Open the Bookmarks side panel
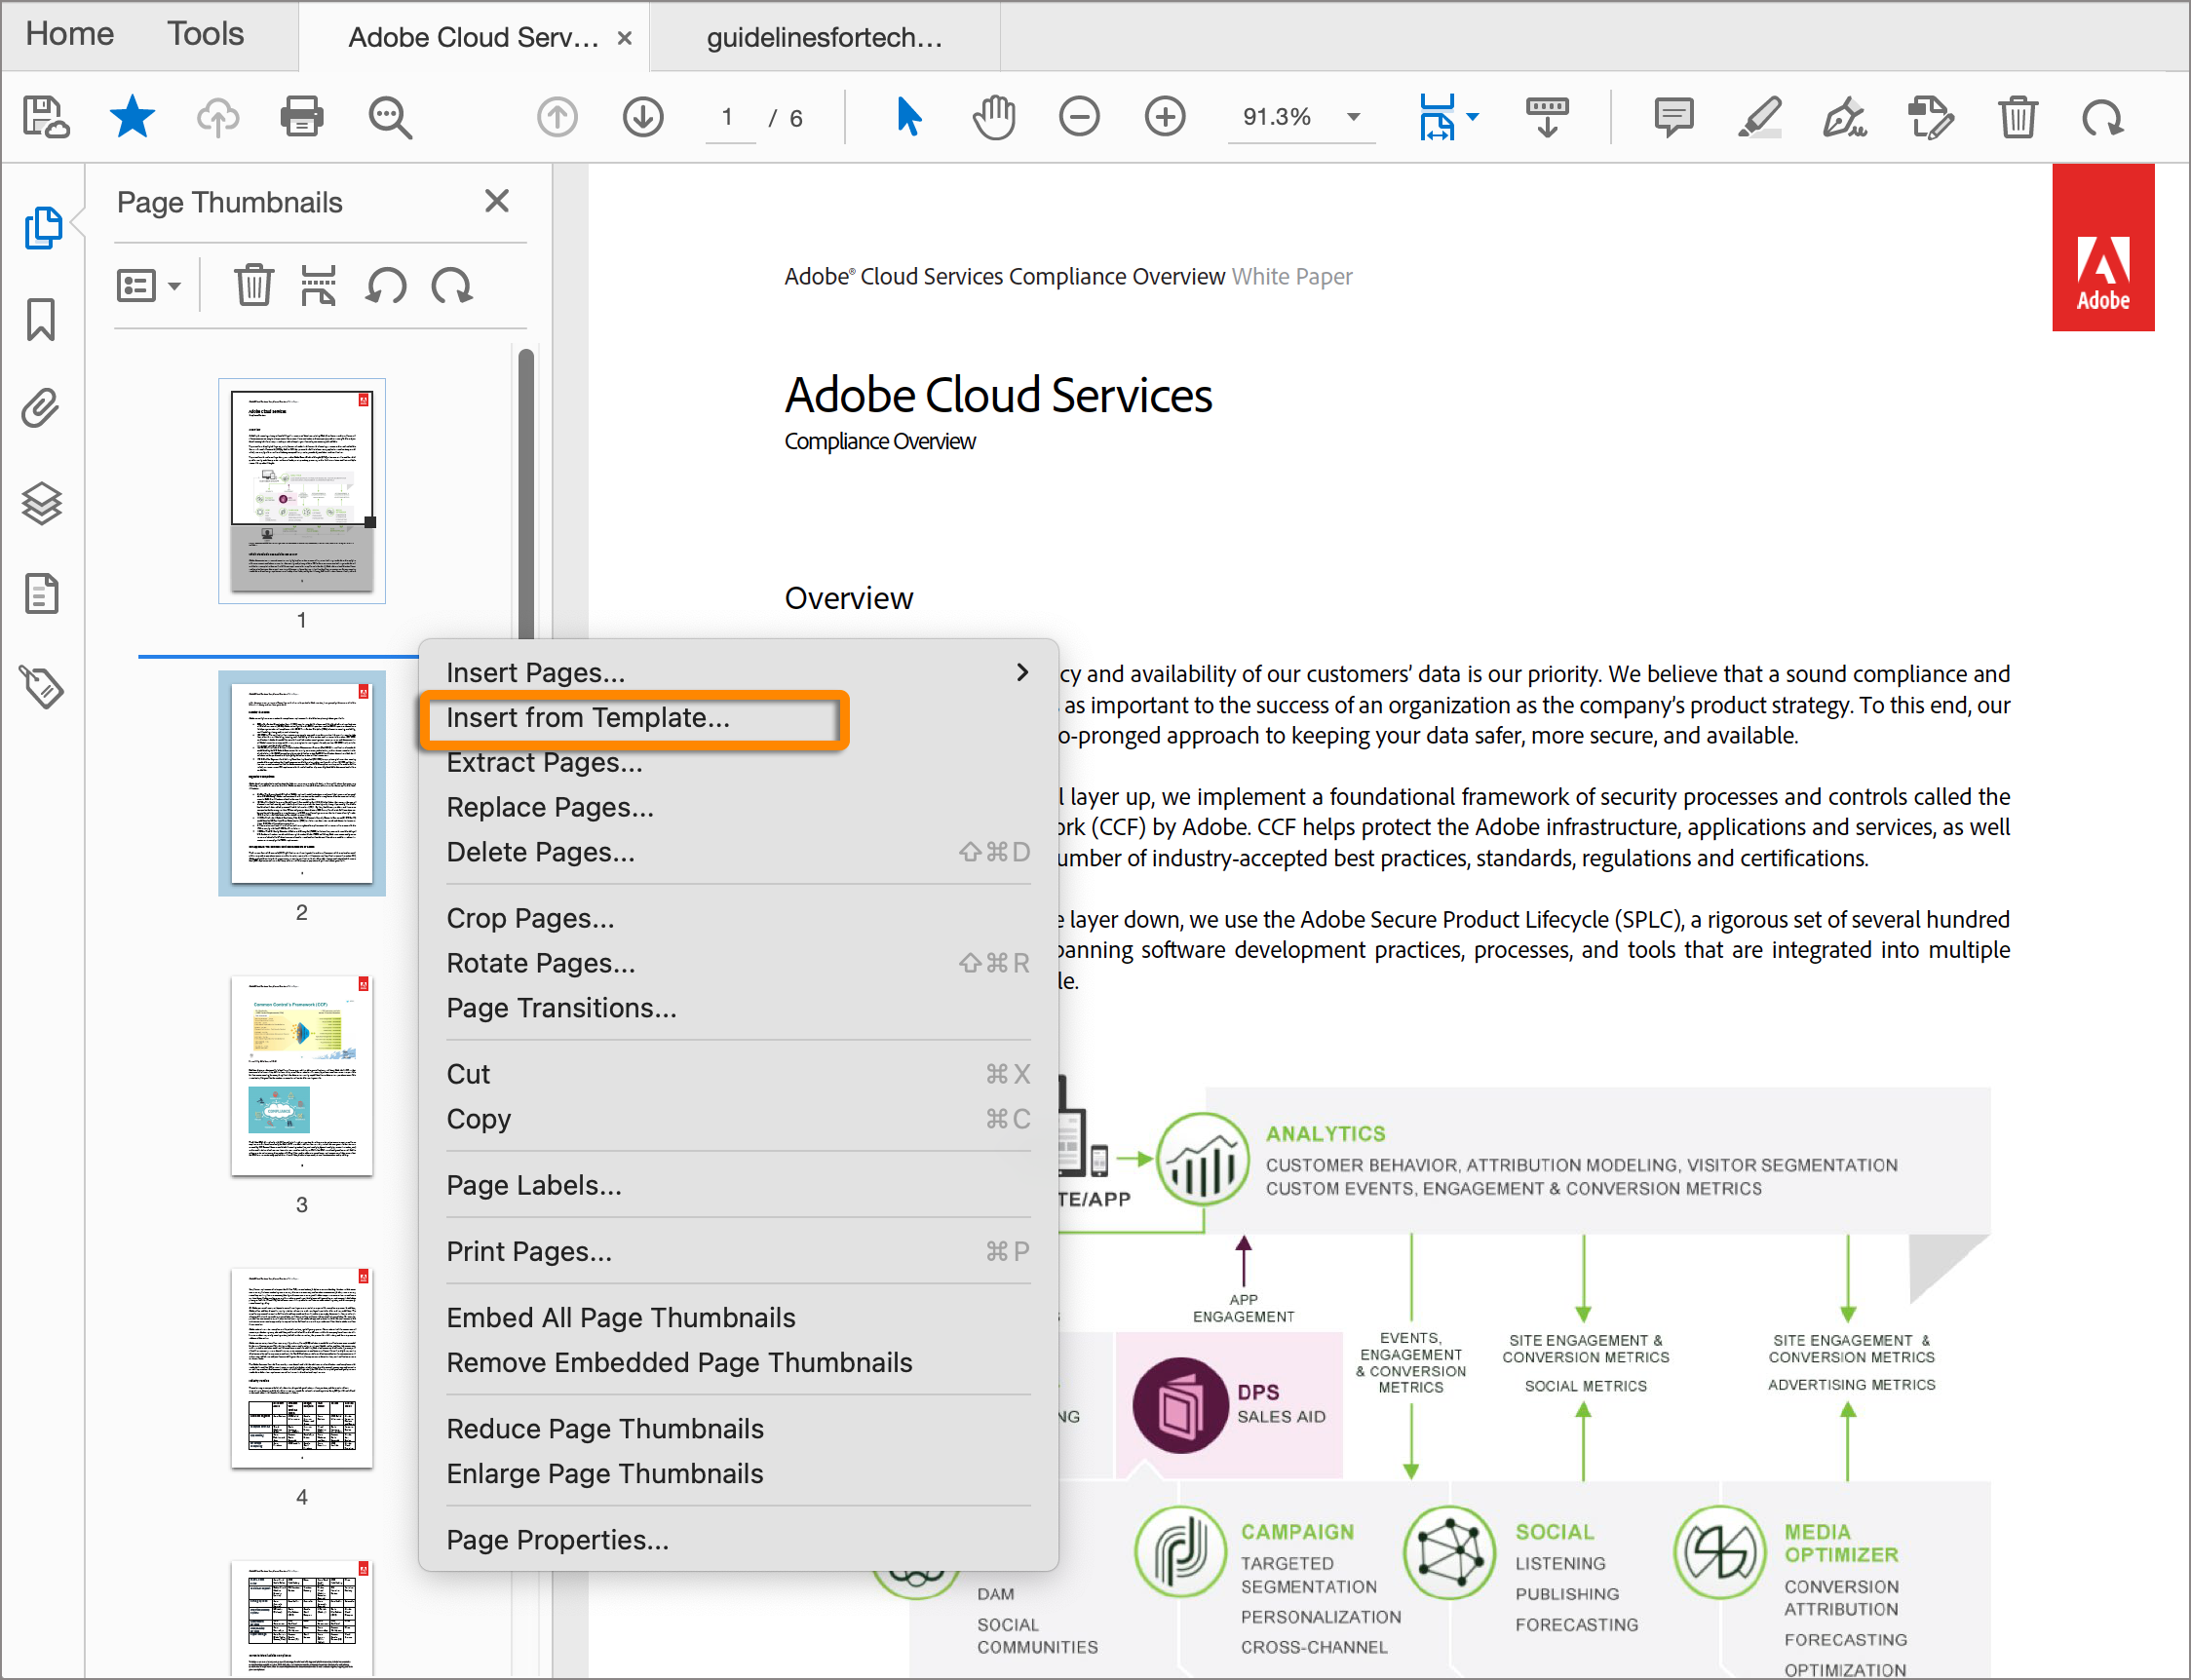This screenshot has width=2191, height=1680. pyautogui.click(x=41, y=320)
